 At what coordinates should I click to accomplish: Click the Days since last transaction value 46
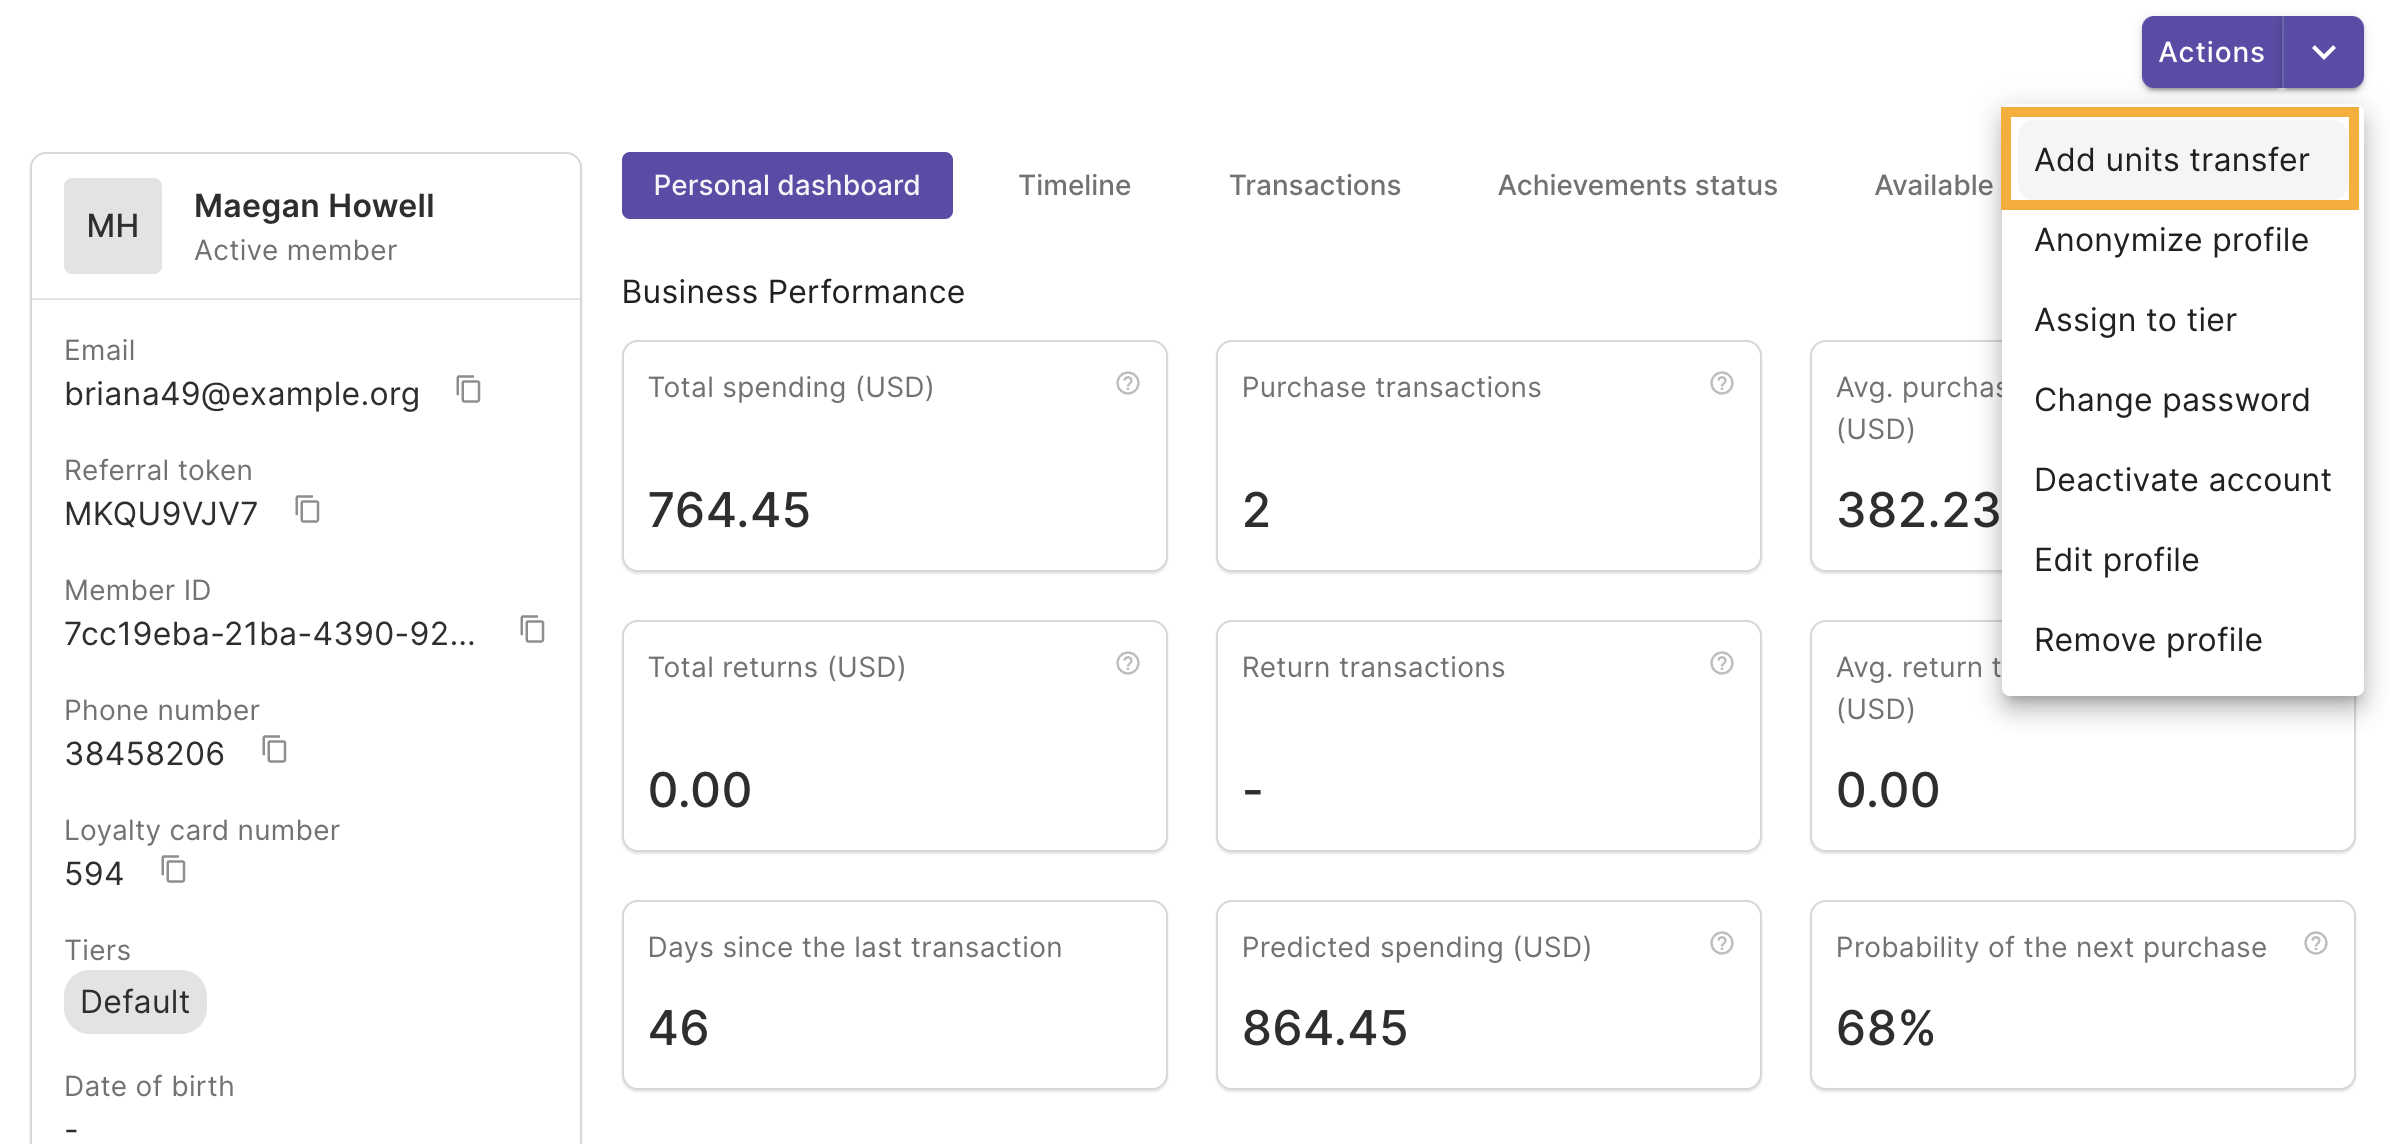pos(679,1028)
